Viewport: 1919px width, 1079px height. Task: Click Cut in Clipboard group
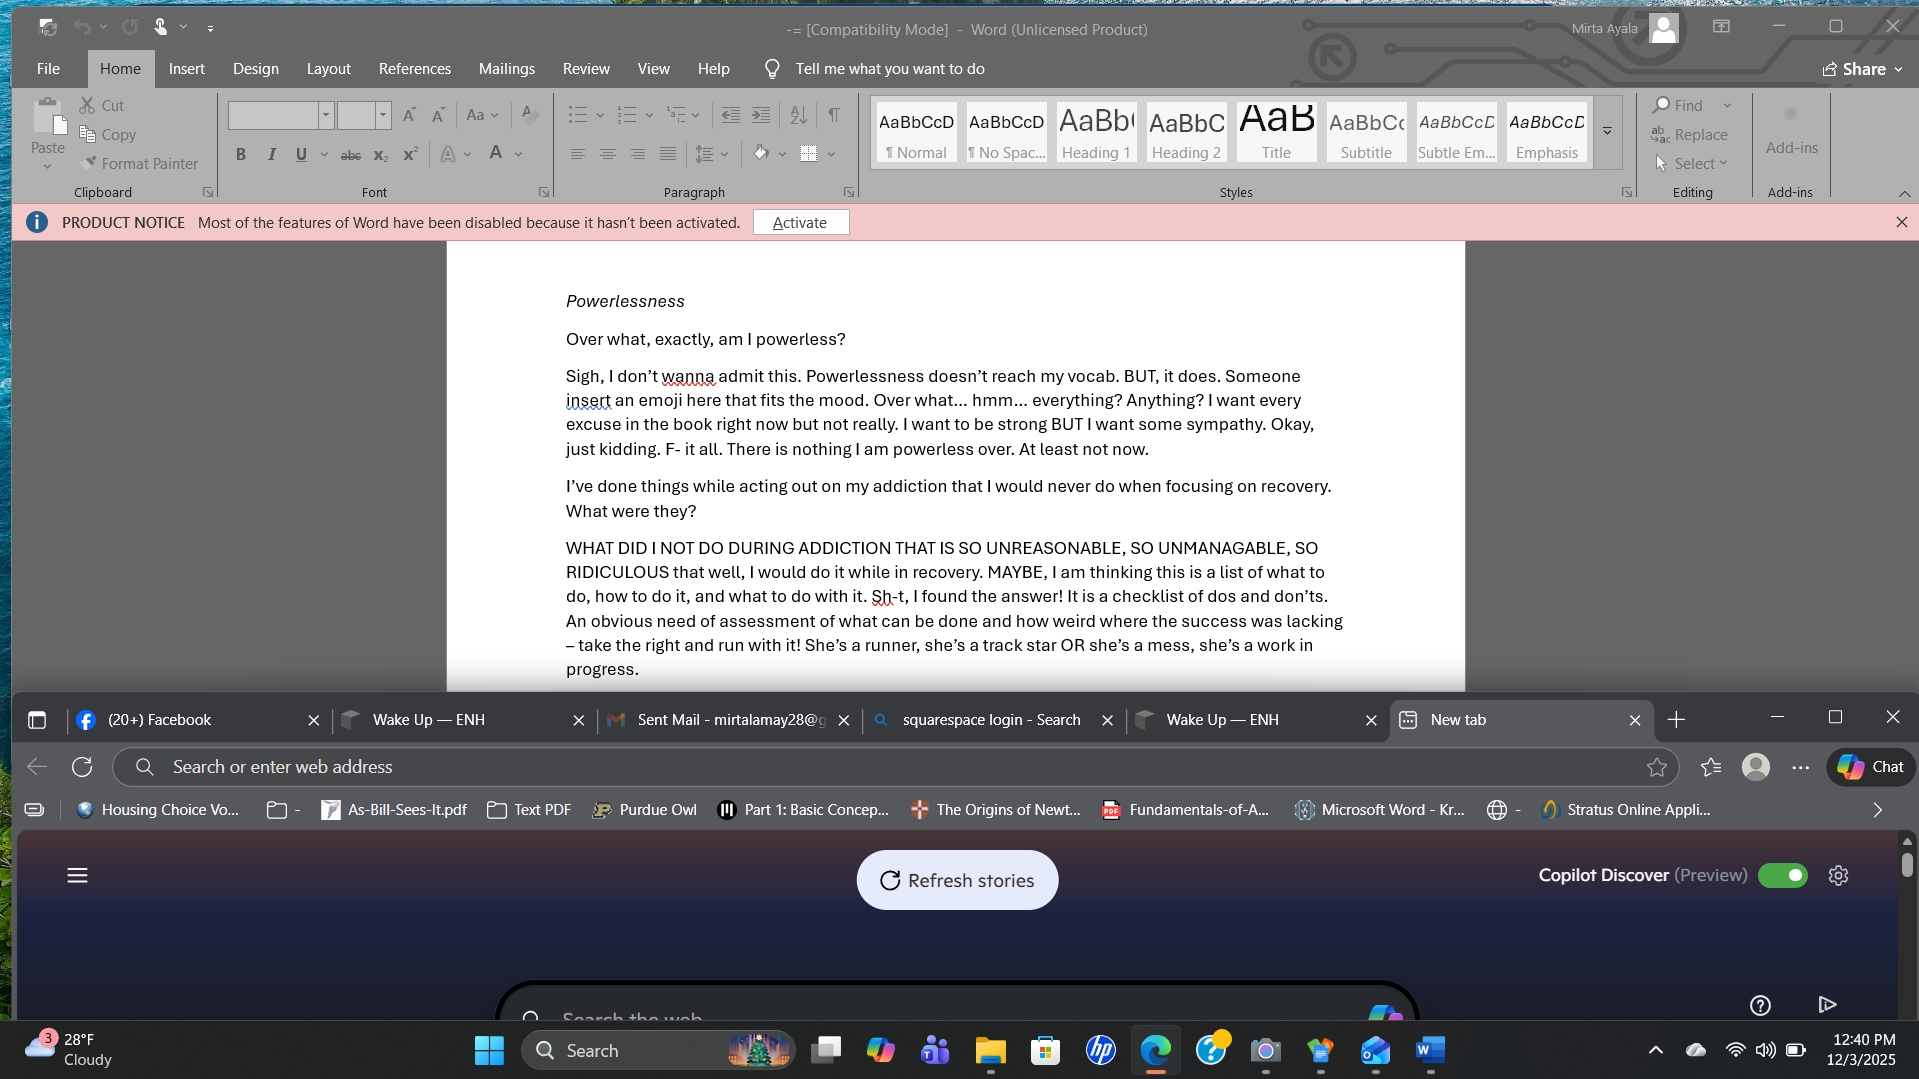[x=102, y=105]
